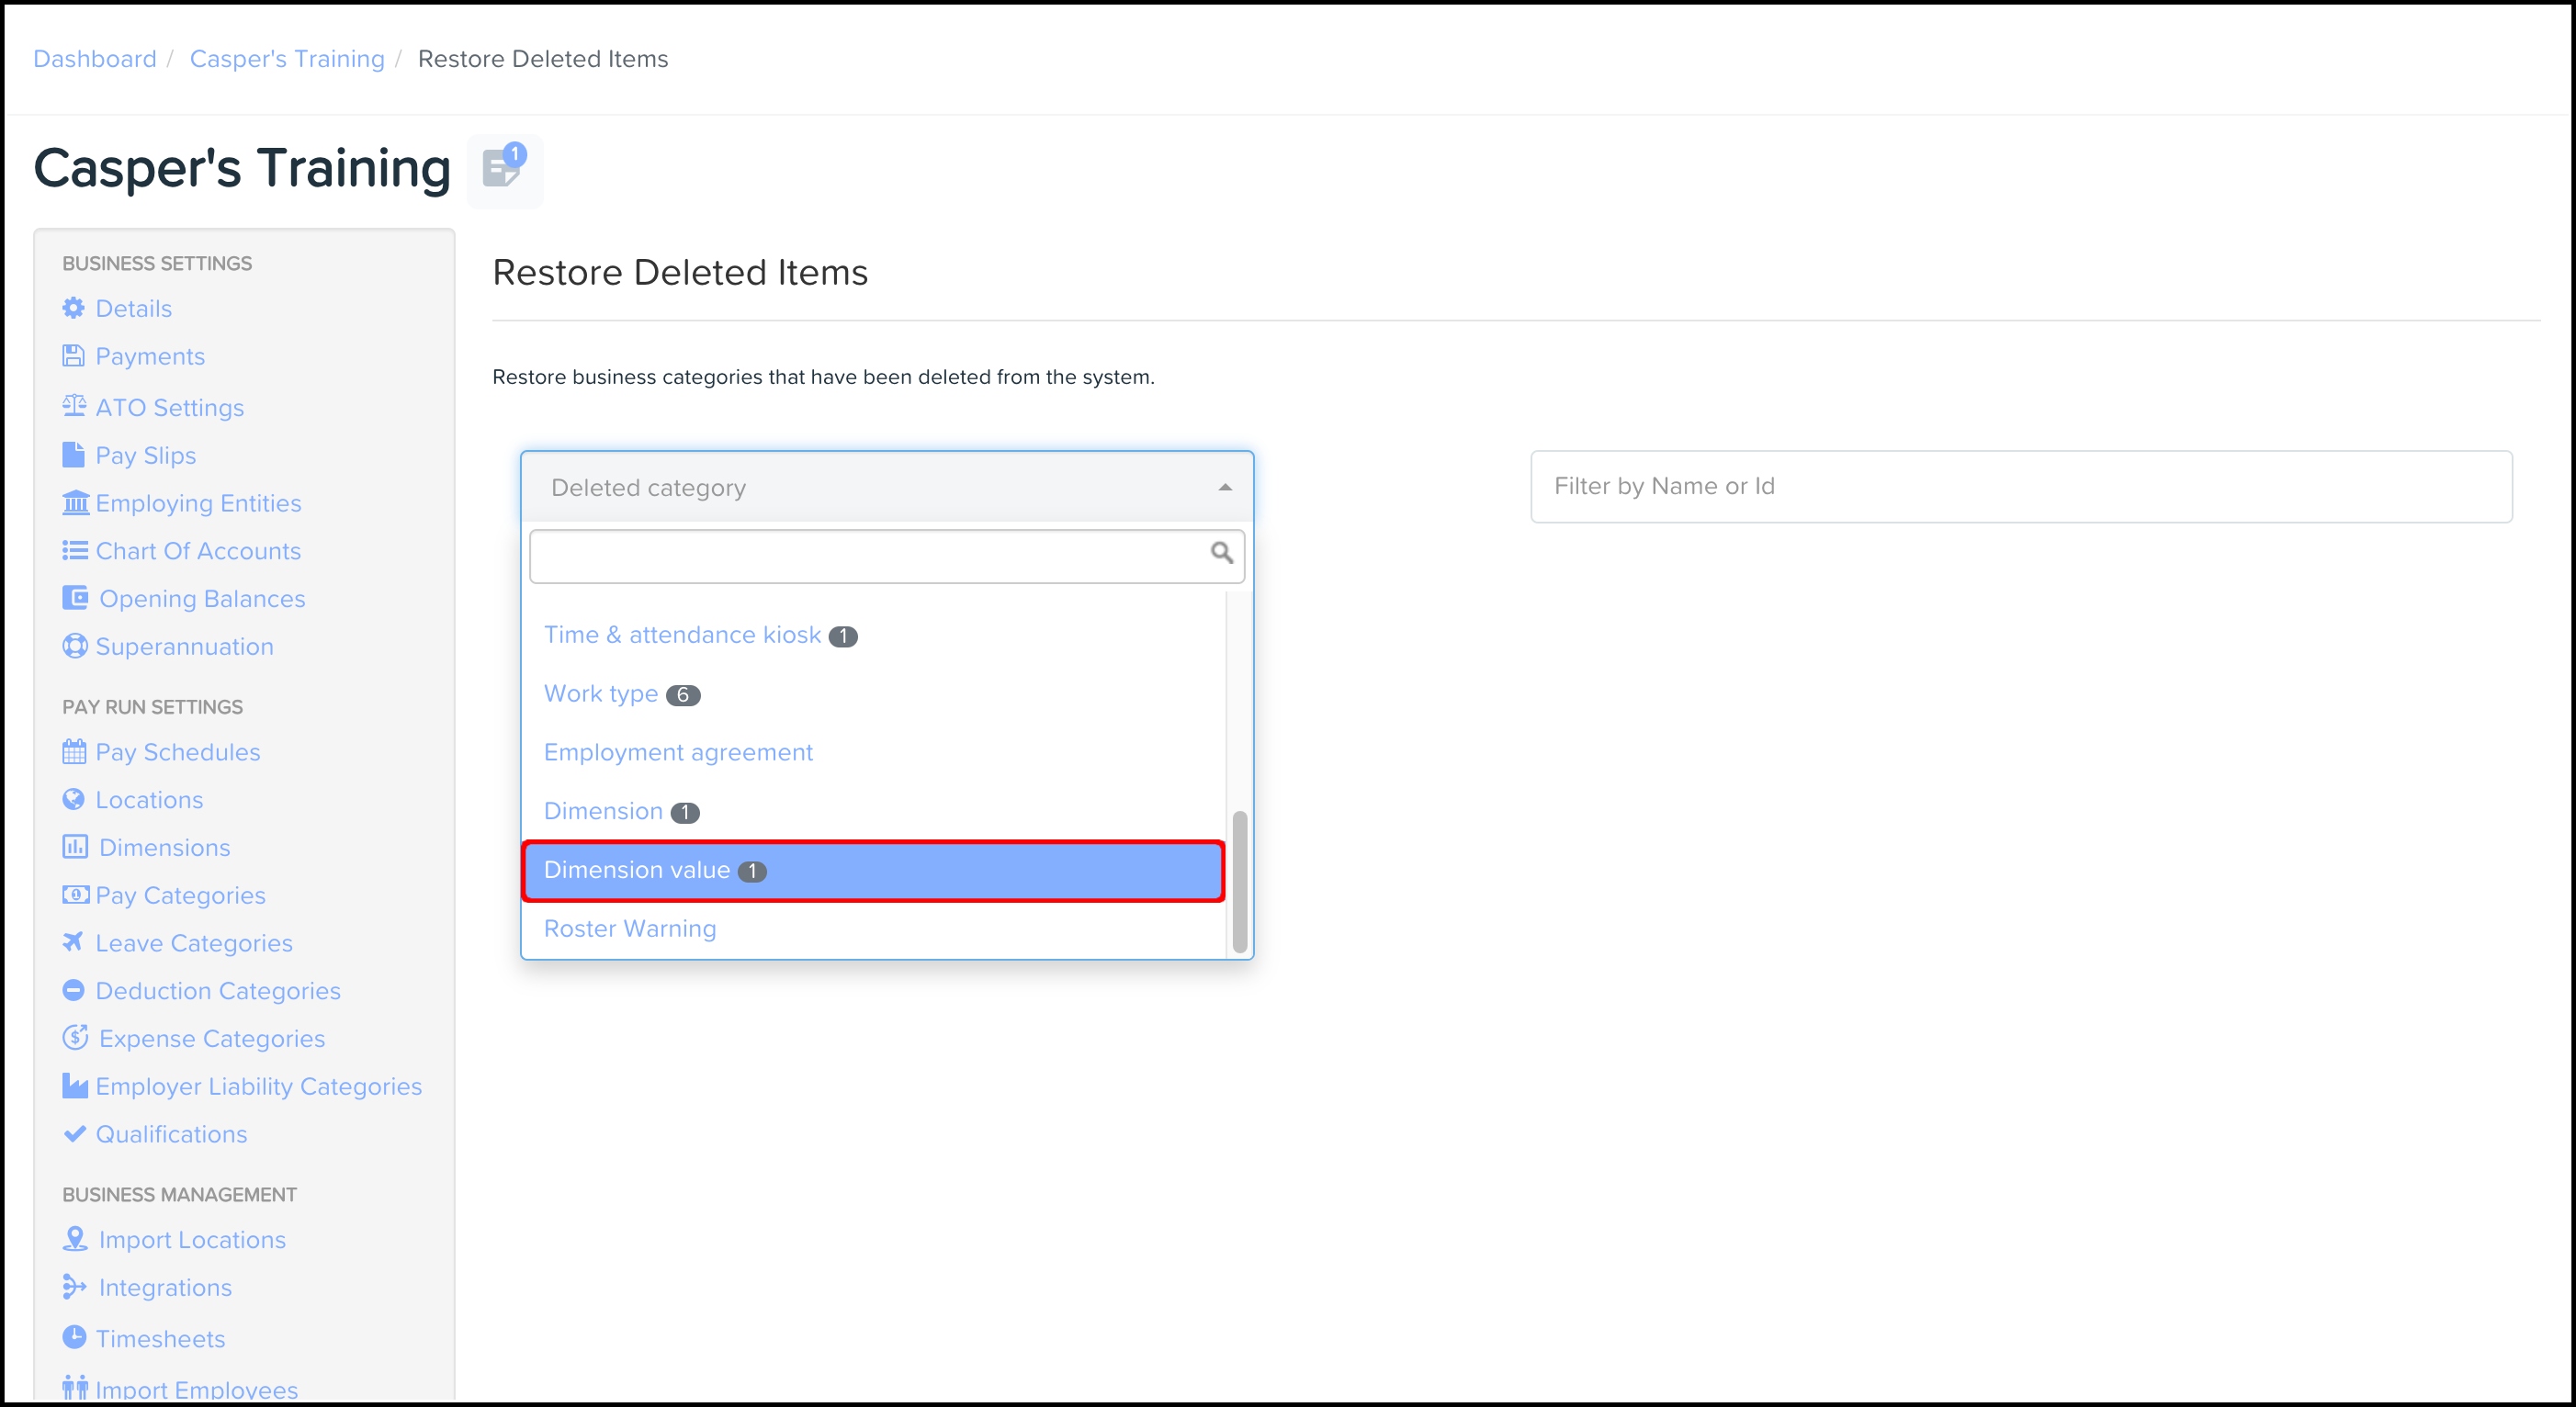This screenshot has width=2576, height=1407.
Task: Select Roster Warning option
Action: [630, 928]
